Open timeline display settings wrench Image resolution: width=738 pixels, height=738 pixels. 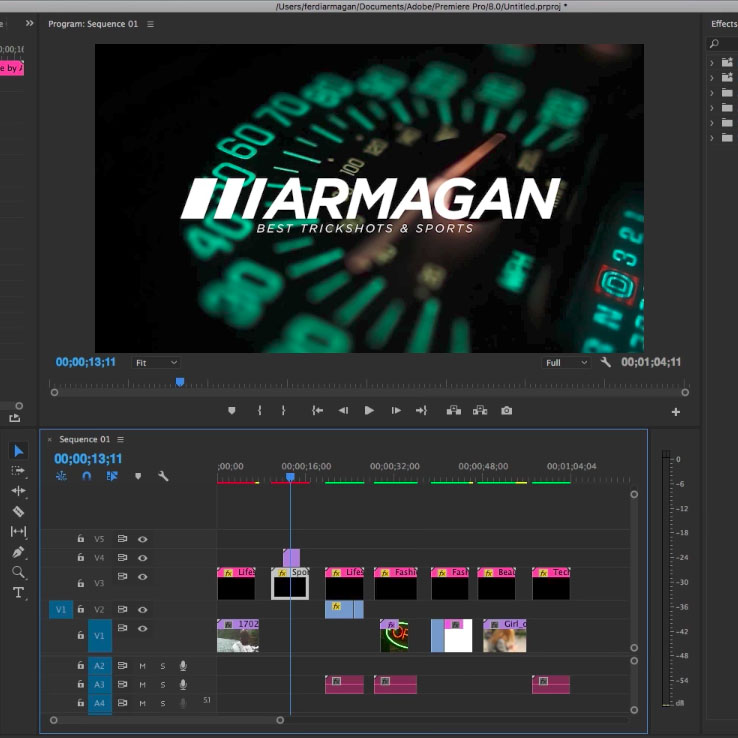coord(163,476)
